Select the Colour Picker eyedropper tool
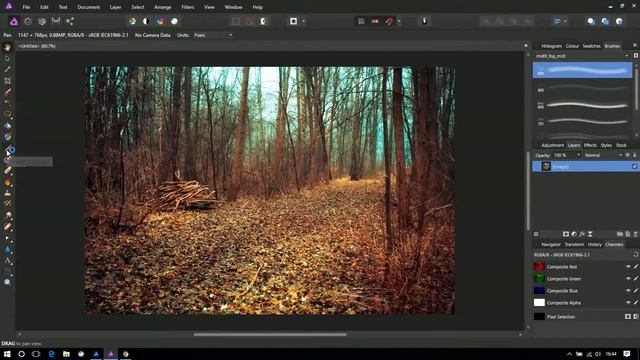 pyautogui.click(x=7, y=69)
